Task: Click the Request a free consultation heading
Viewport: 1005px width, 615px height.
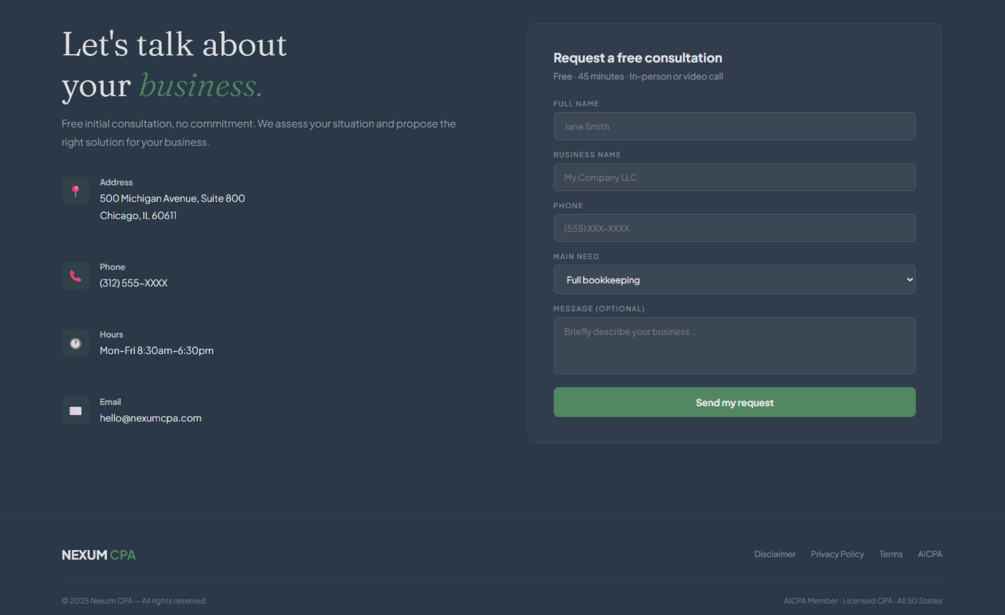Action: [638, 58]
